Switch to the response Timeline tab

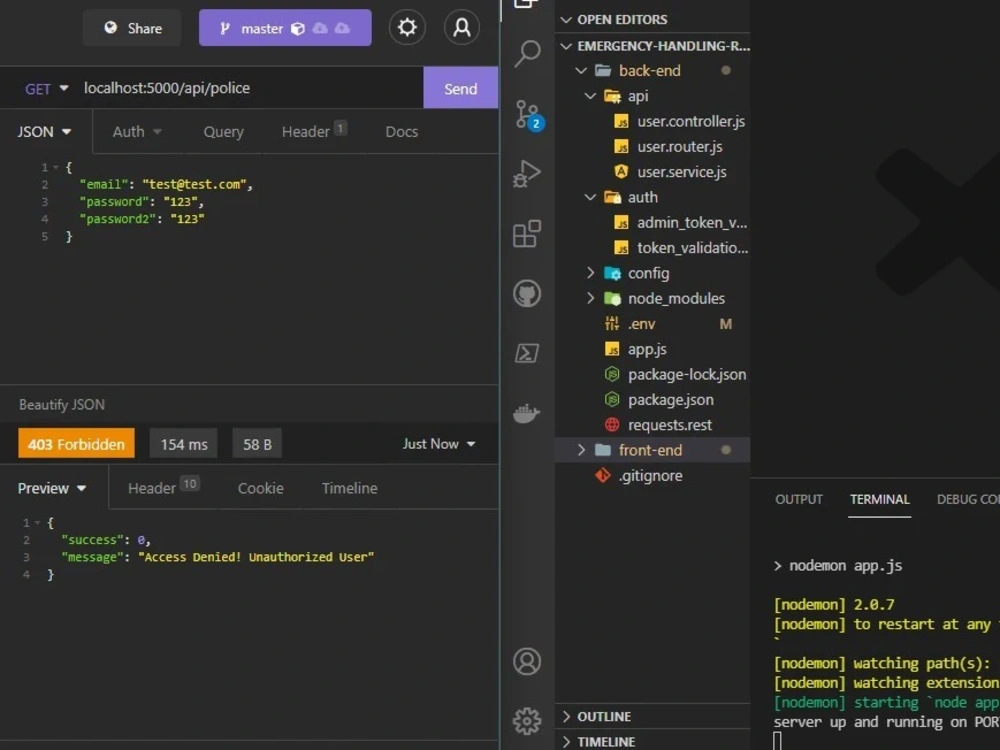point(349,489)
